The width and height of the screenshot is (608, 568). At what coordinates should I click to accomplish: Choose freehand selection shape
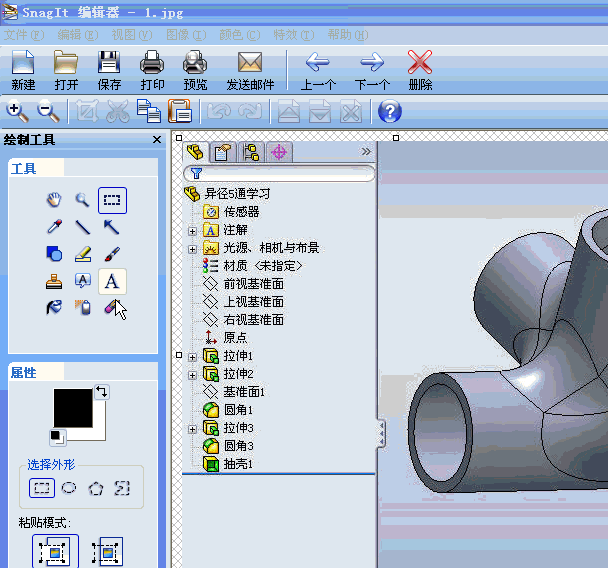point(122,488)
